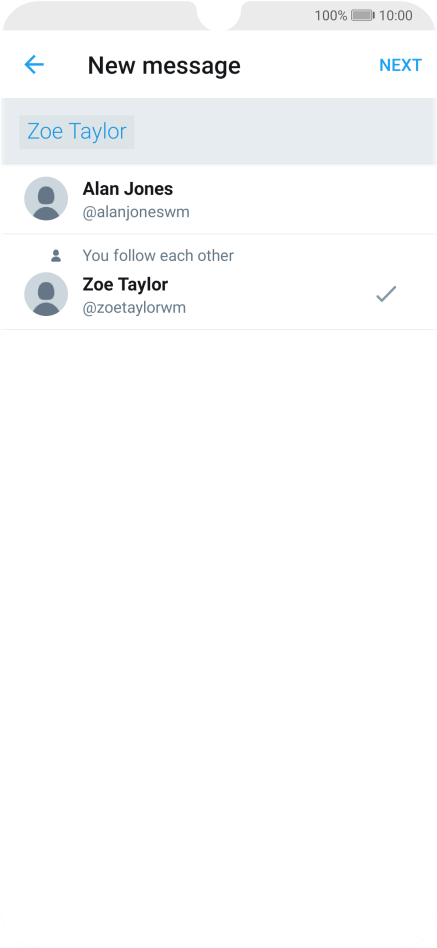Tap the 100% battery percentage
The height and width of the screenshot is (948, 437).
point(331,15)
